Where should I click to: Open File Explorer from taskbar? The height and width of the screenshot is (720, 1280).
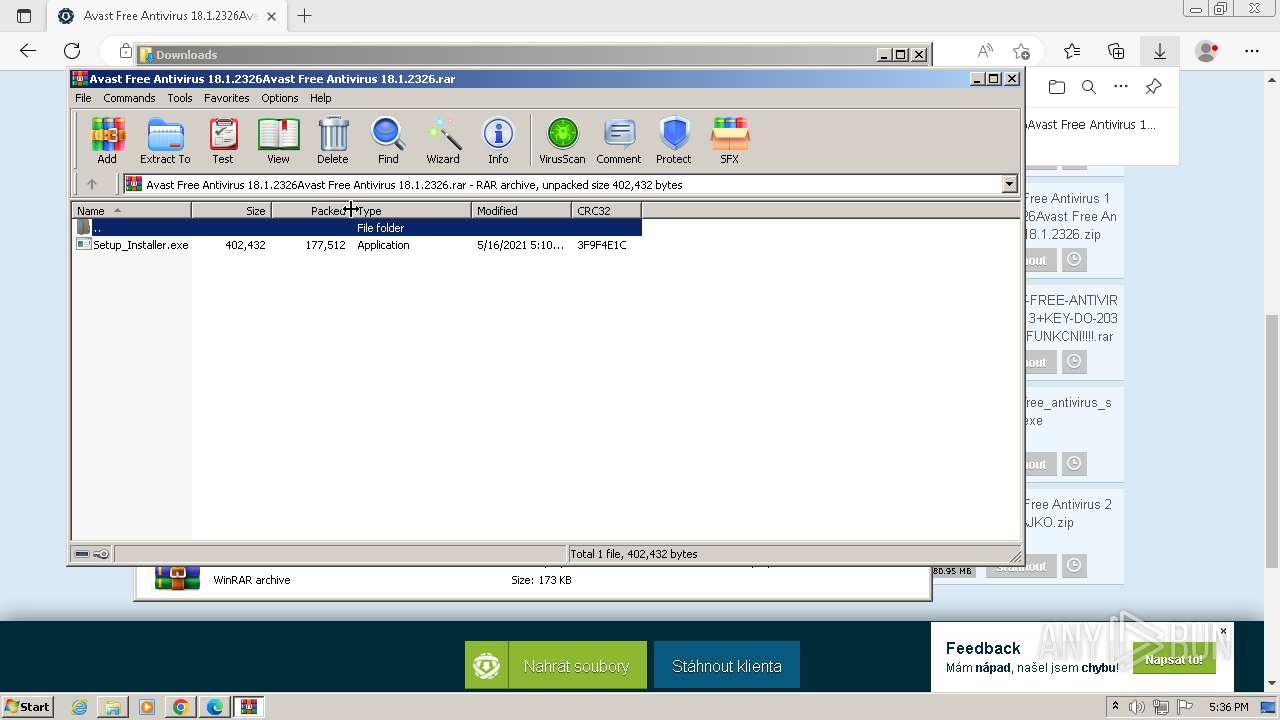click(113, 707)
